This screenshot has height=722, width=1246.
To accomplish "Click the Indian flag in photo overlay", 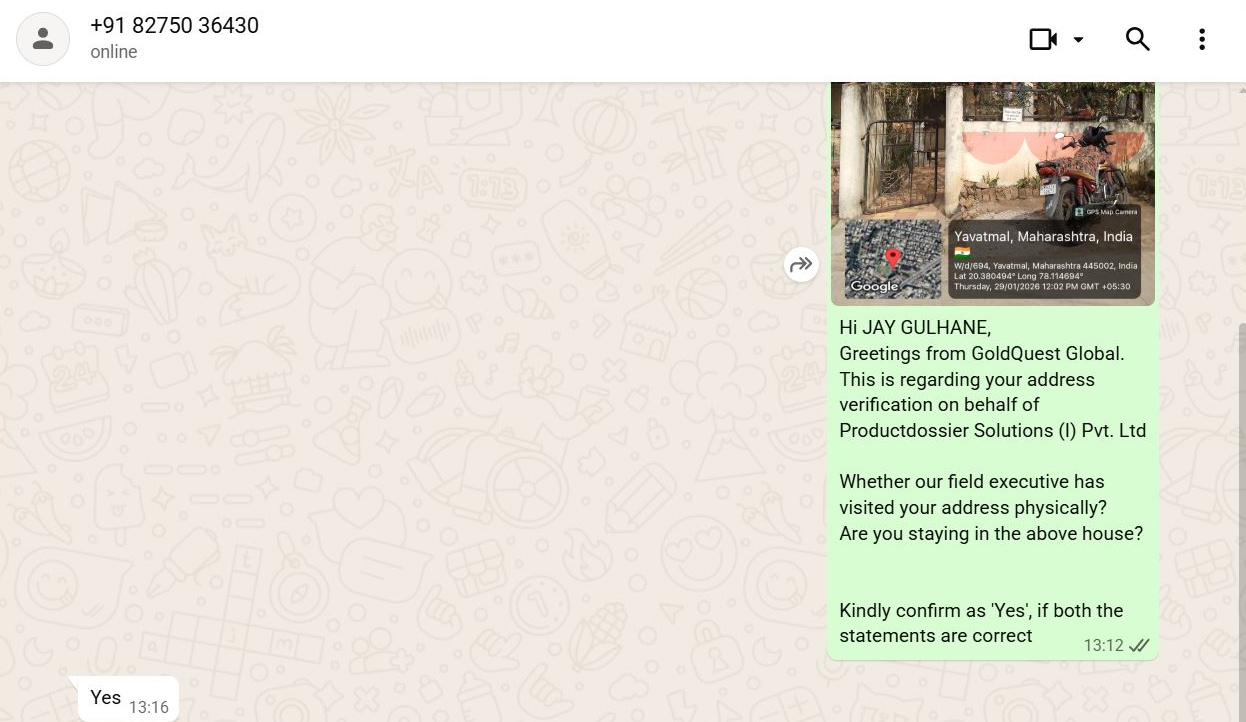I will coord(962,252).
